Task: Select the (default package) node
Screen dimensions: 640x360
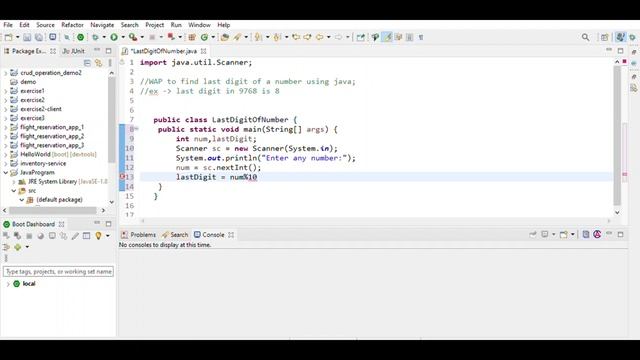Action: 59,200
